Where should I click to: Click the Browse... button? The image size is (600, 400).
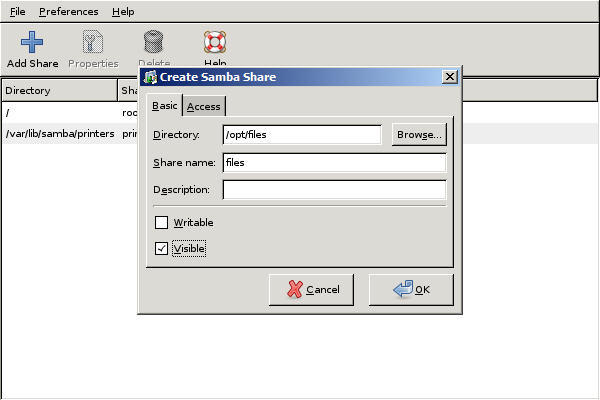(419, 135)
